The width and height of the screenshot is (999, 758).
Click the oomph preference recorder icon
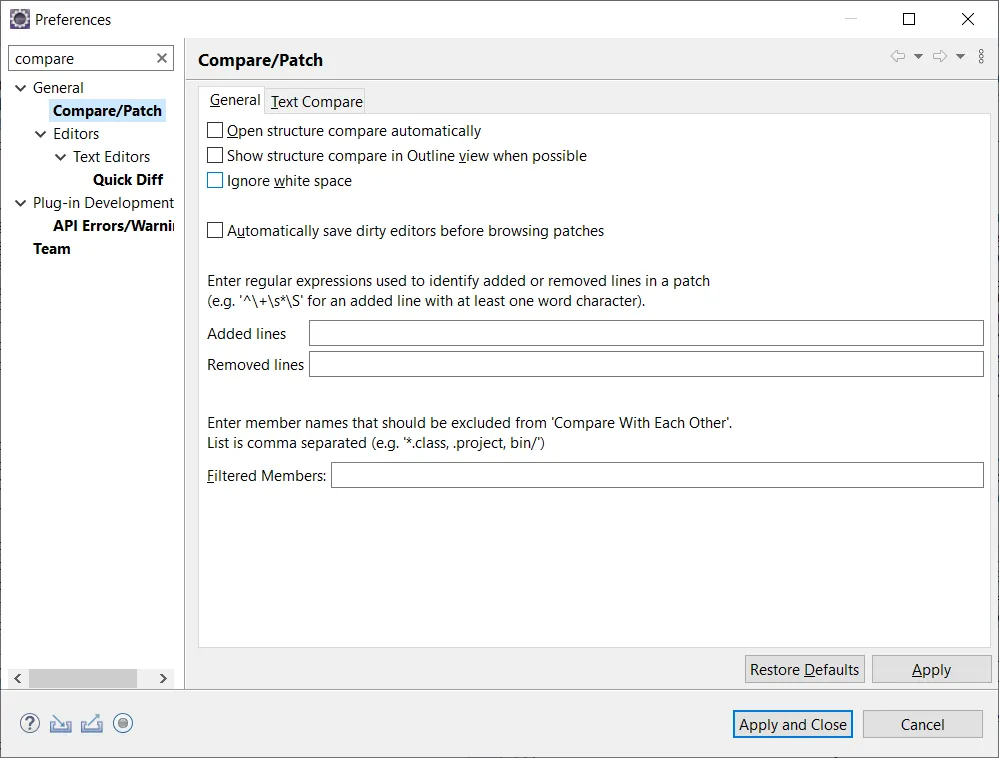point(123,723)
